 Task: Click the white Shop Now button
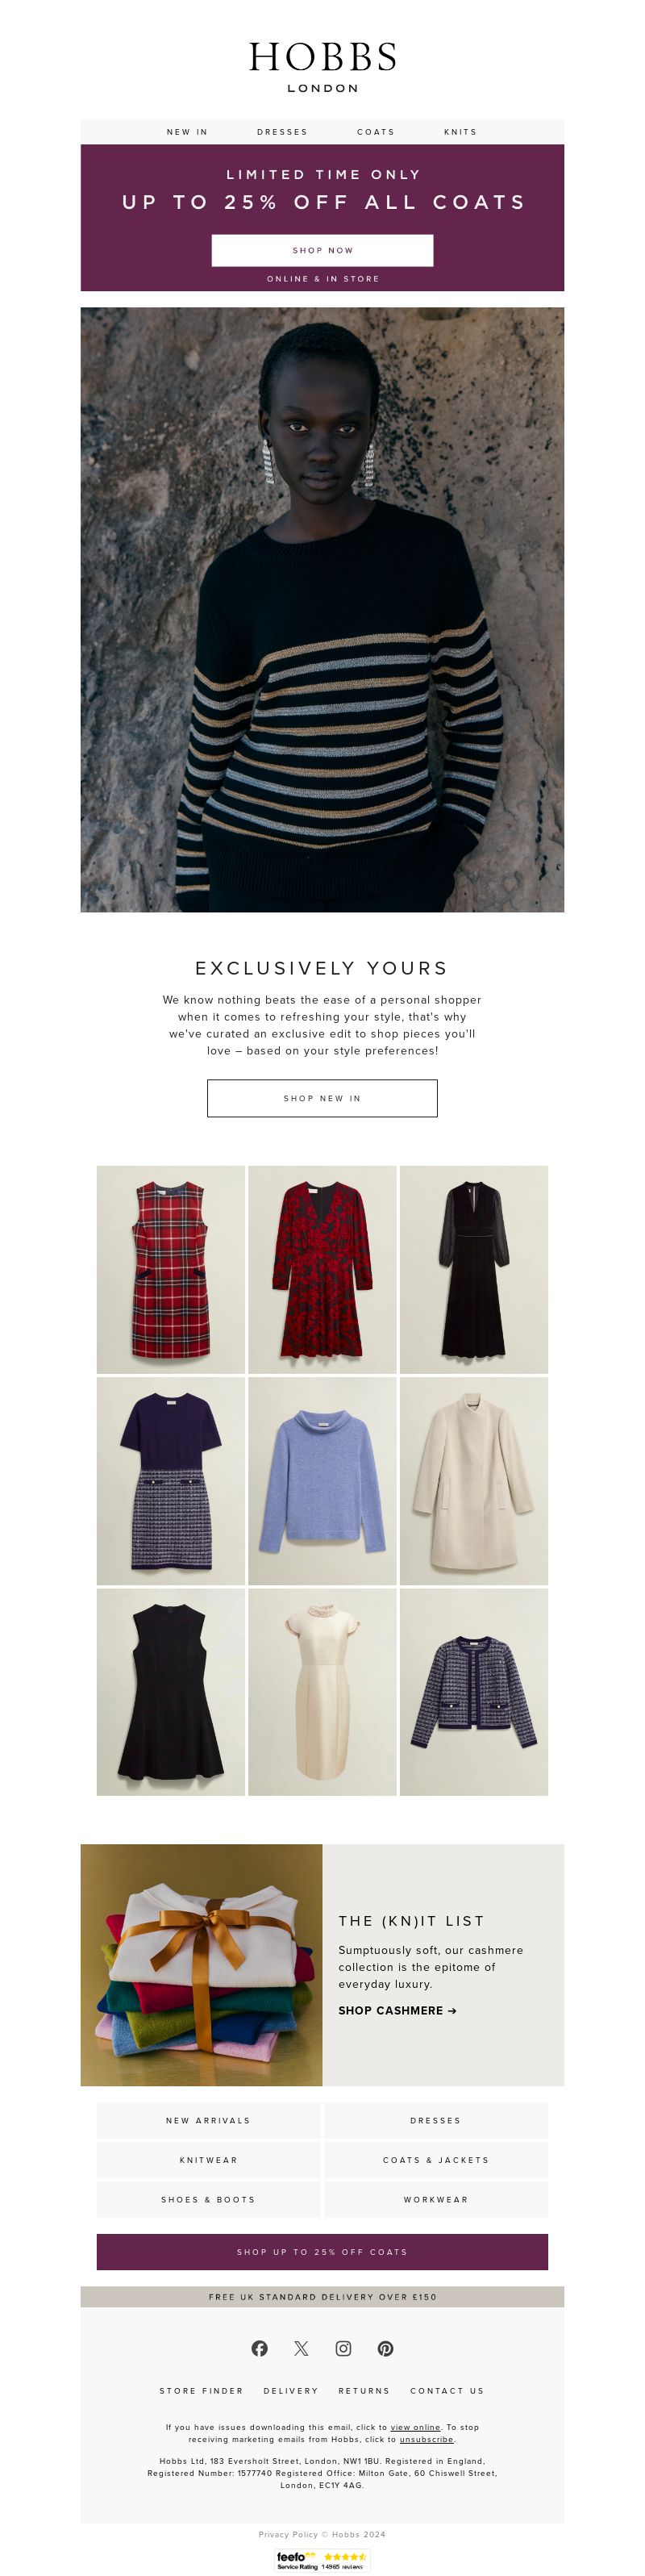click(322, 250)
